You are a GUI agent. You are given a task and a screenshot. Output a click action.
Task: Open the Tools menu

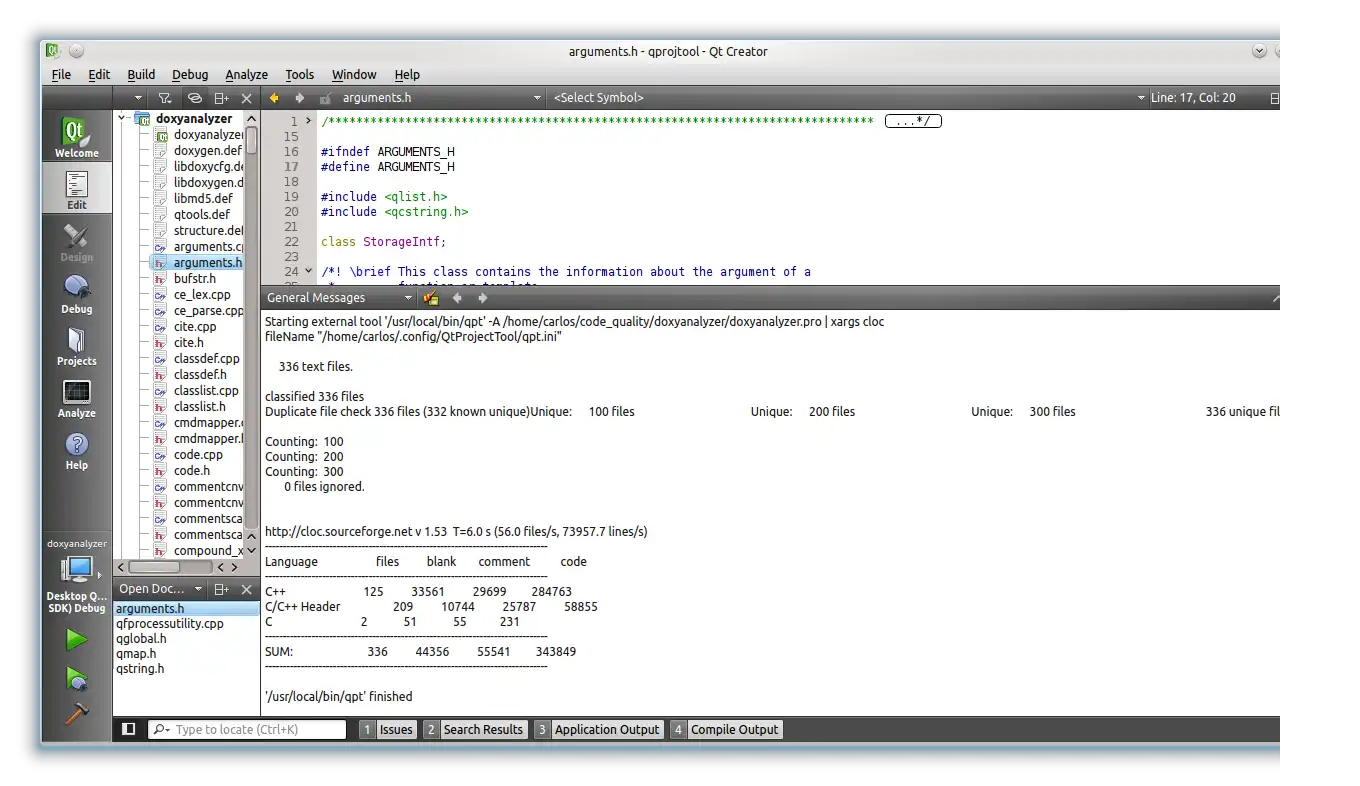pos(299,74)
